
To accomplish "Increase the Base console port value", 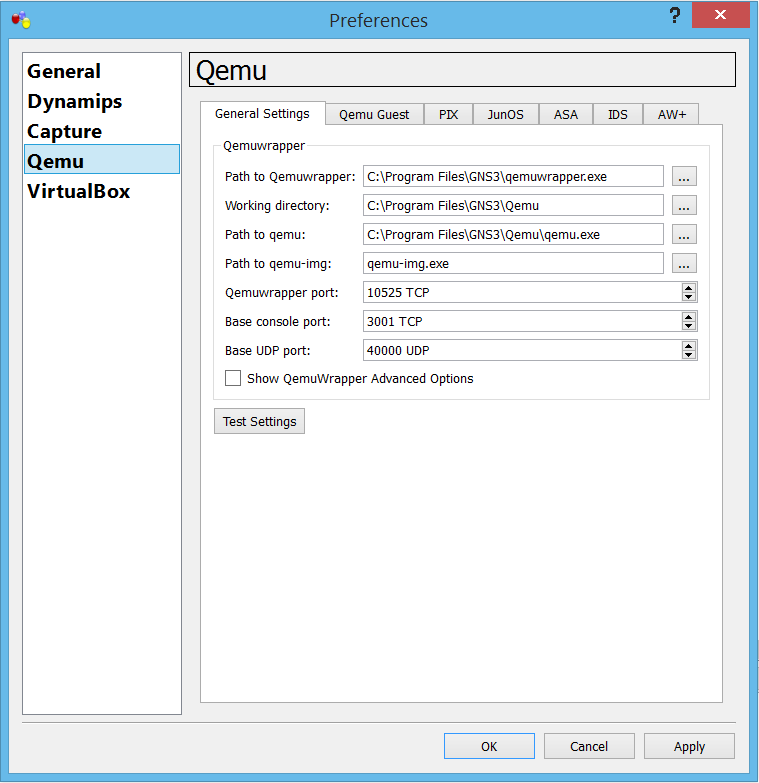I will [x=689, y=317].
